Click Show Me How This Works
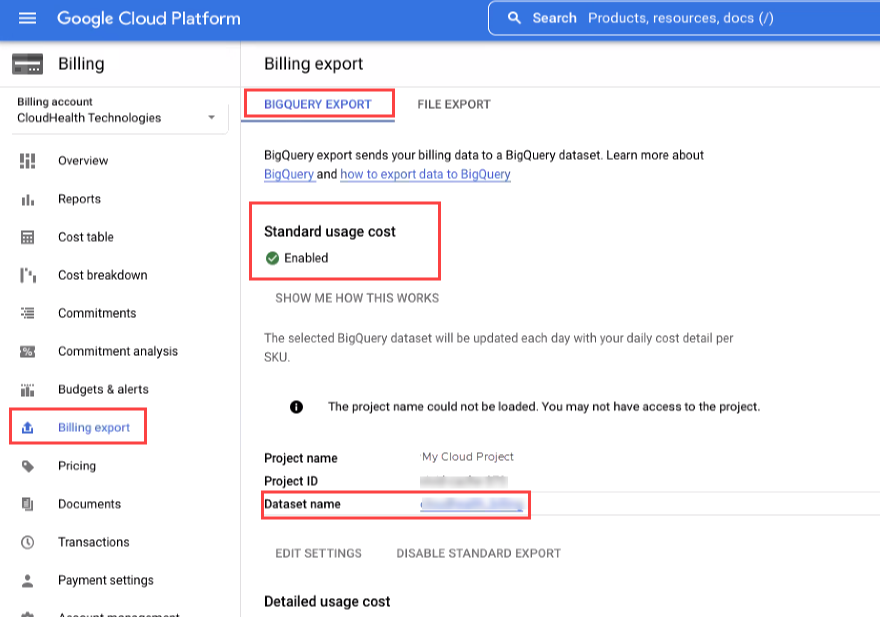 (x=357, y=298)
